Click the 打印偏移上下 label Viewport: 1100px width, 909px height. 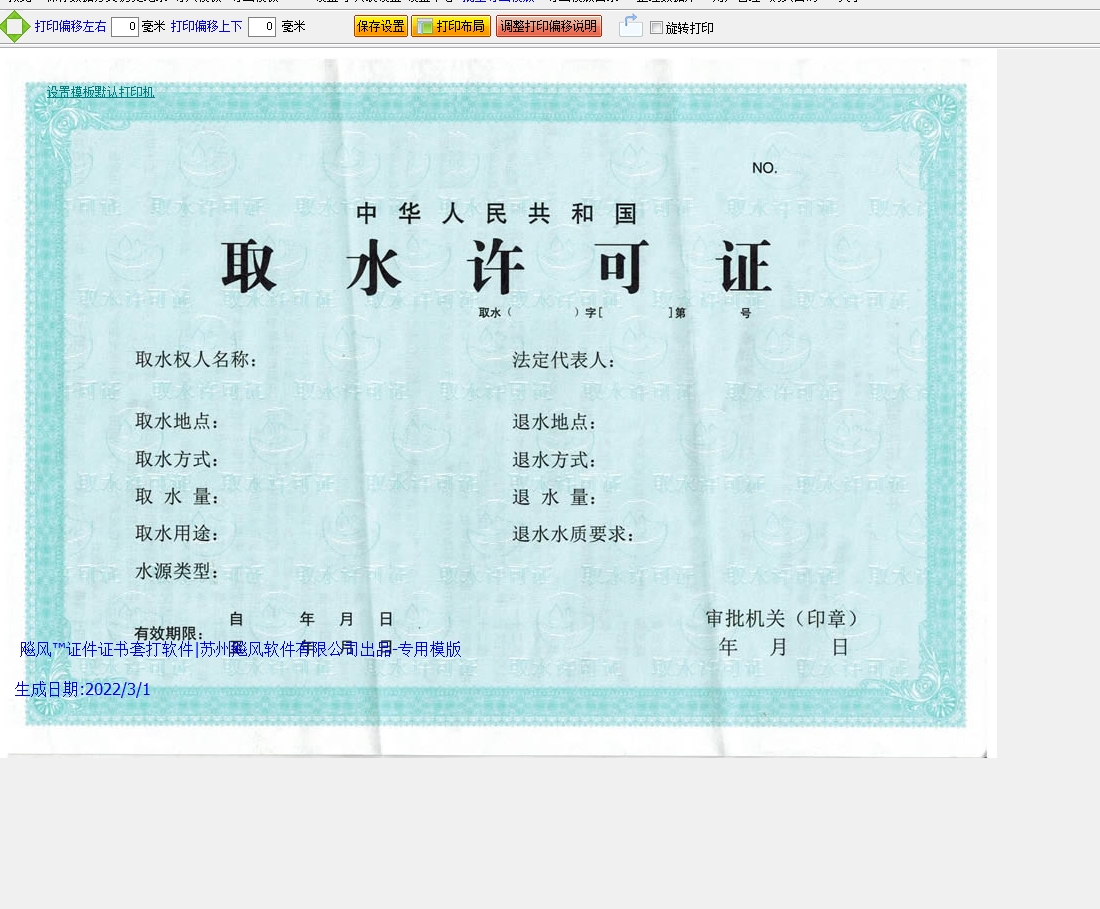206,27
